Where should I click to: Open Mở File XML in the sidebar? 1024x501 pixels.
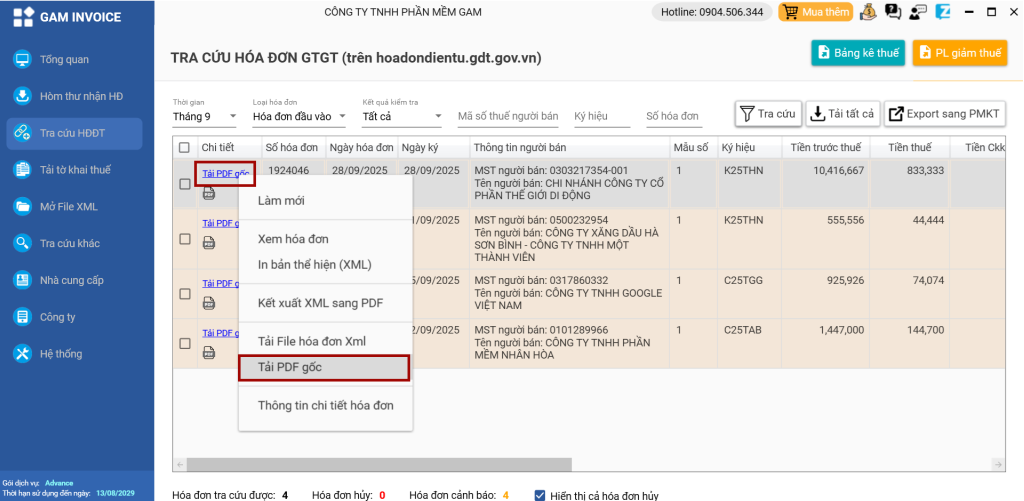(68, 207)
